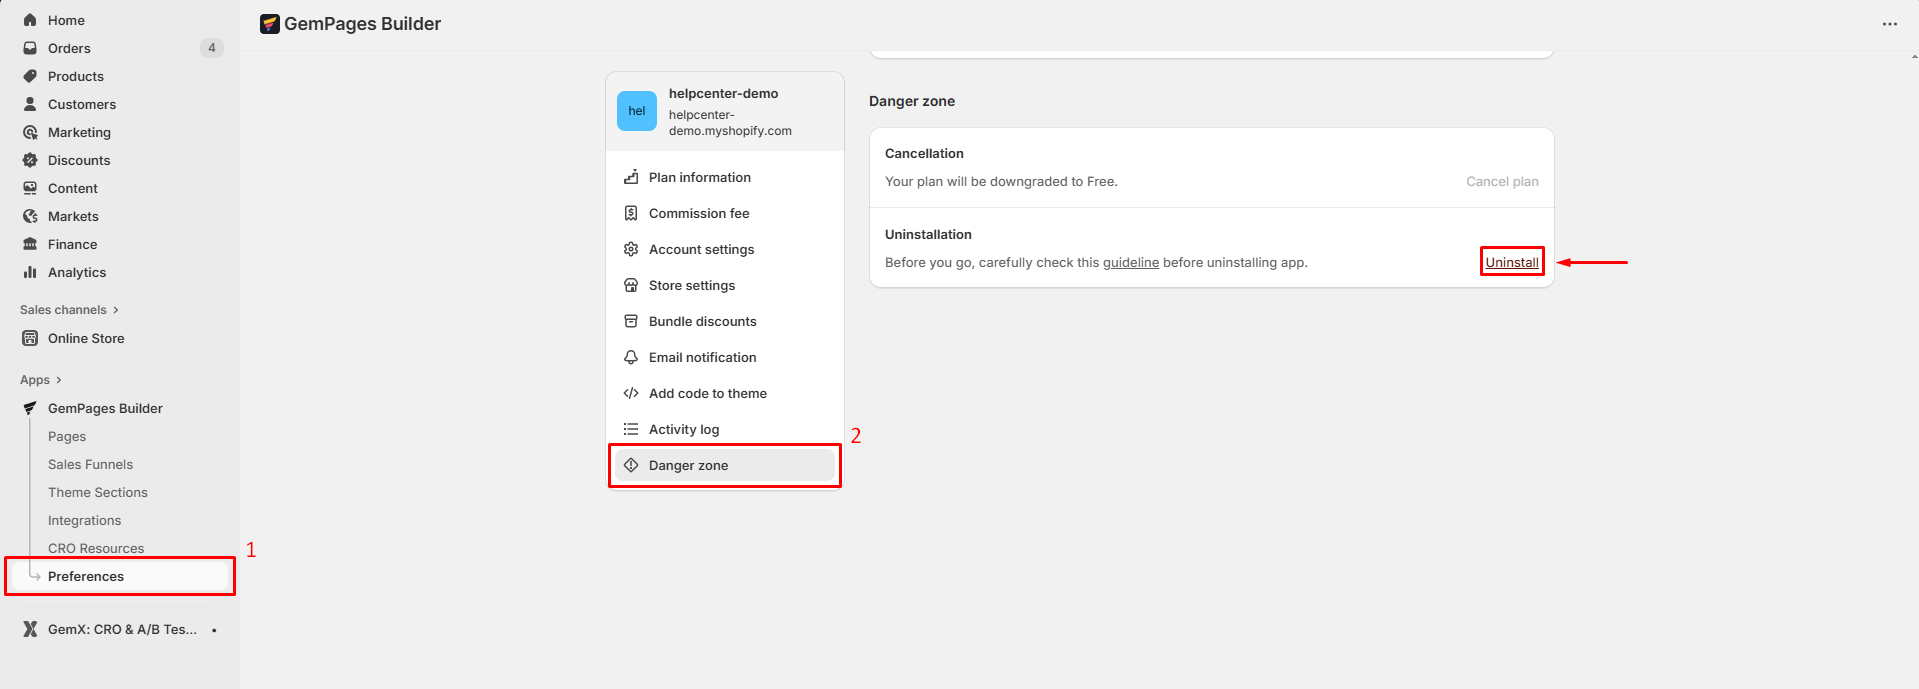Click the Discounts badge icon

(30, 160)
